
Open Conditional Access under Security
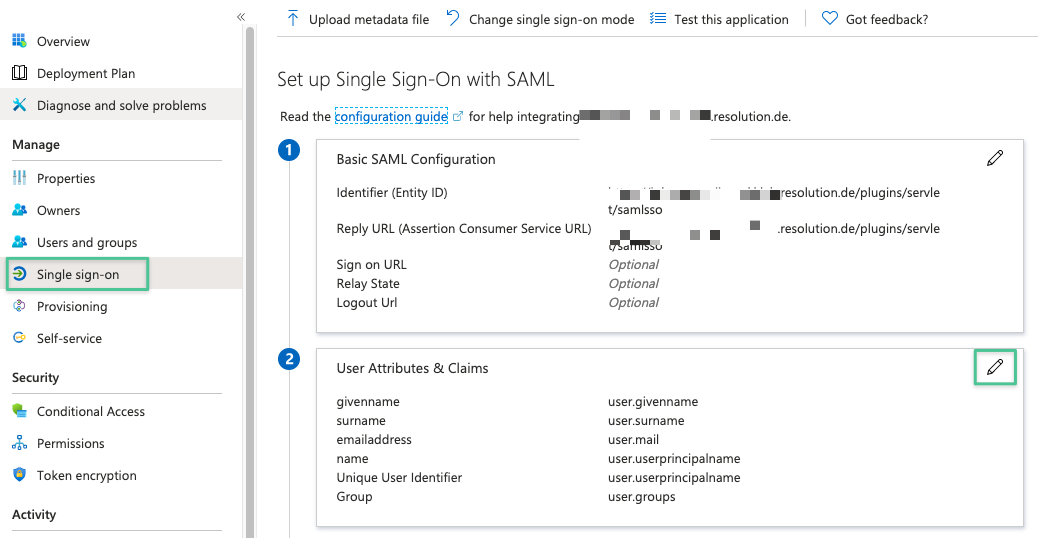point(91,412)
